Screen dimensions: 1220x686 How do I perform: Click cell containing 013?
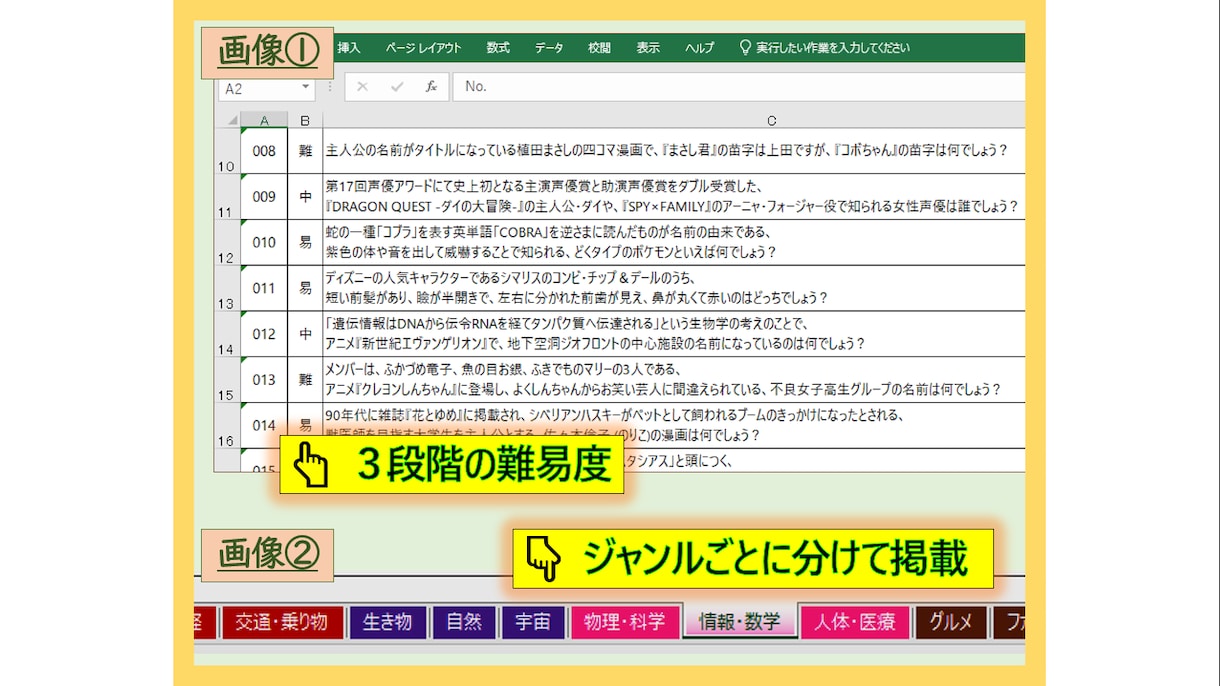click(264, 380)
